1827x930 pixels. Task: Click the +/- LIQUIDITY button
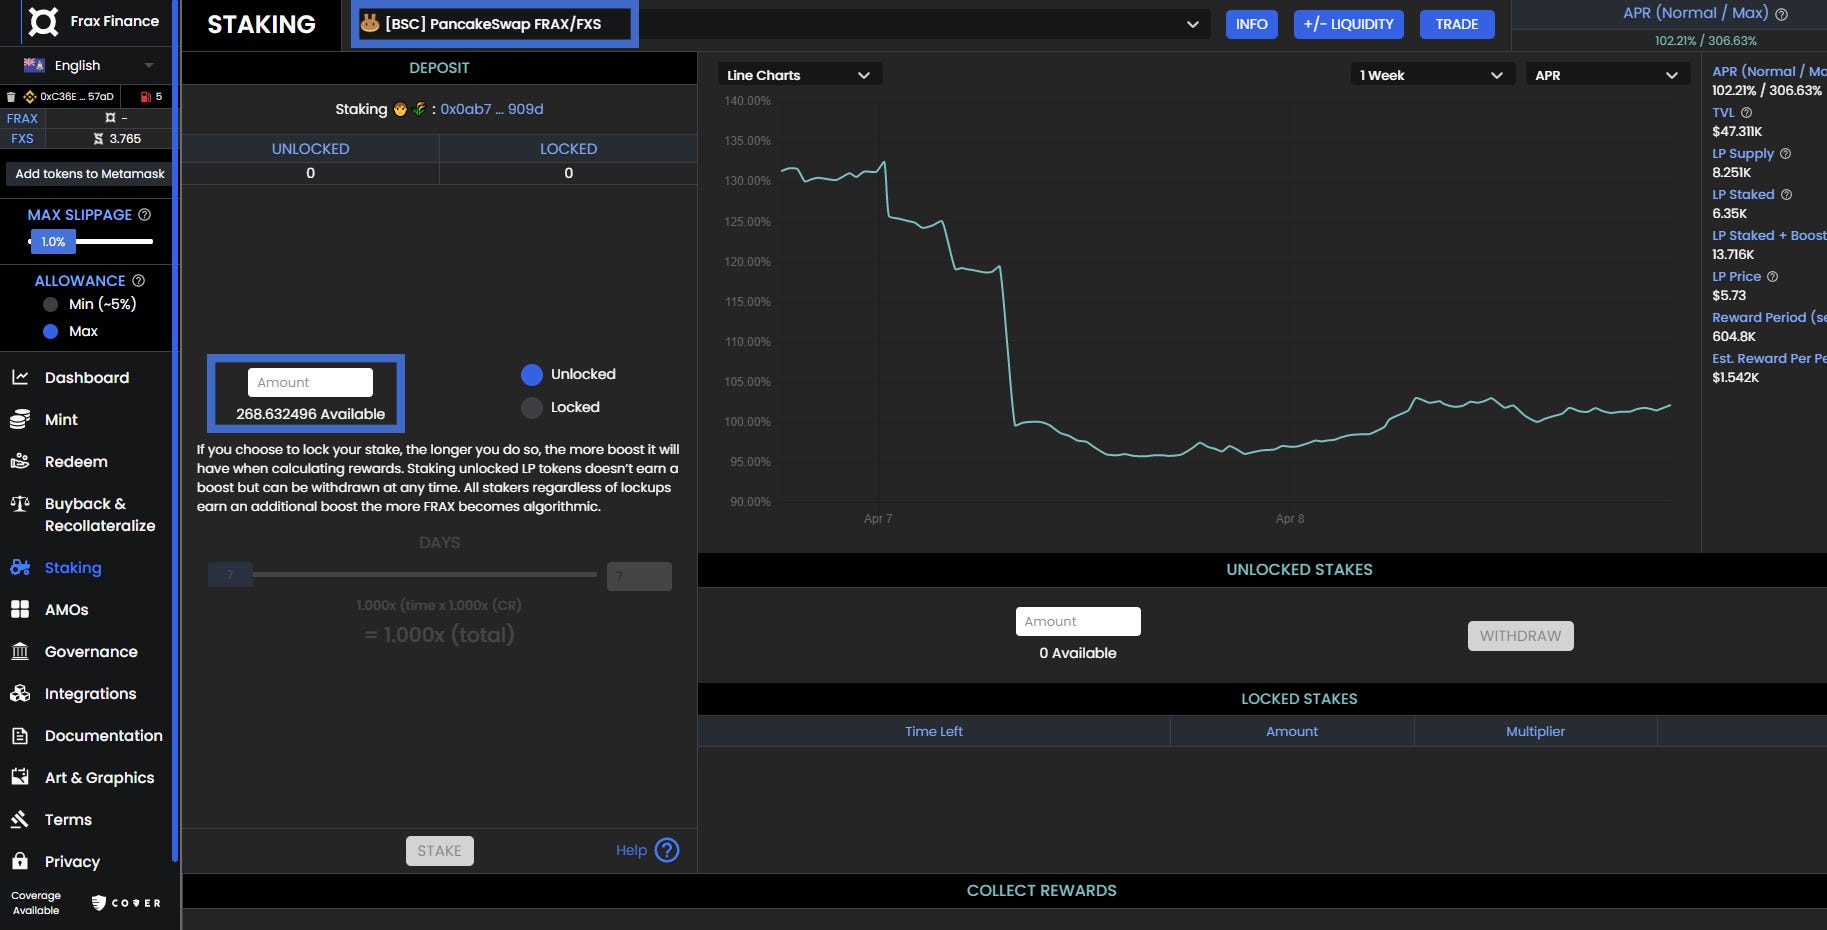(x=1348, y=24)
